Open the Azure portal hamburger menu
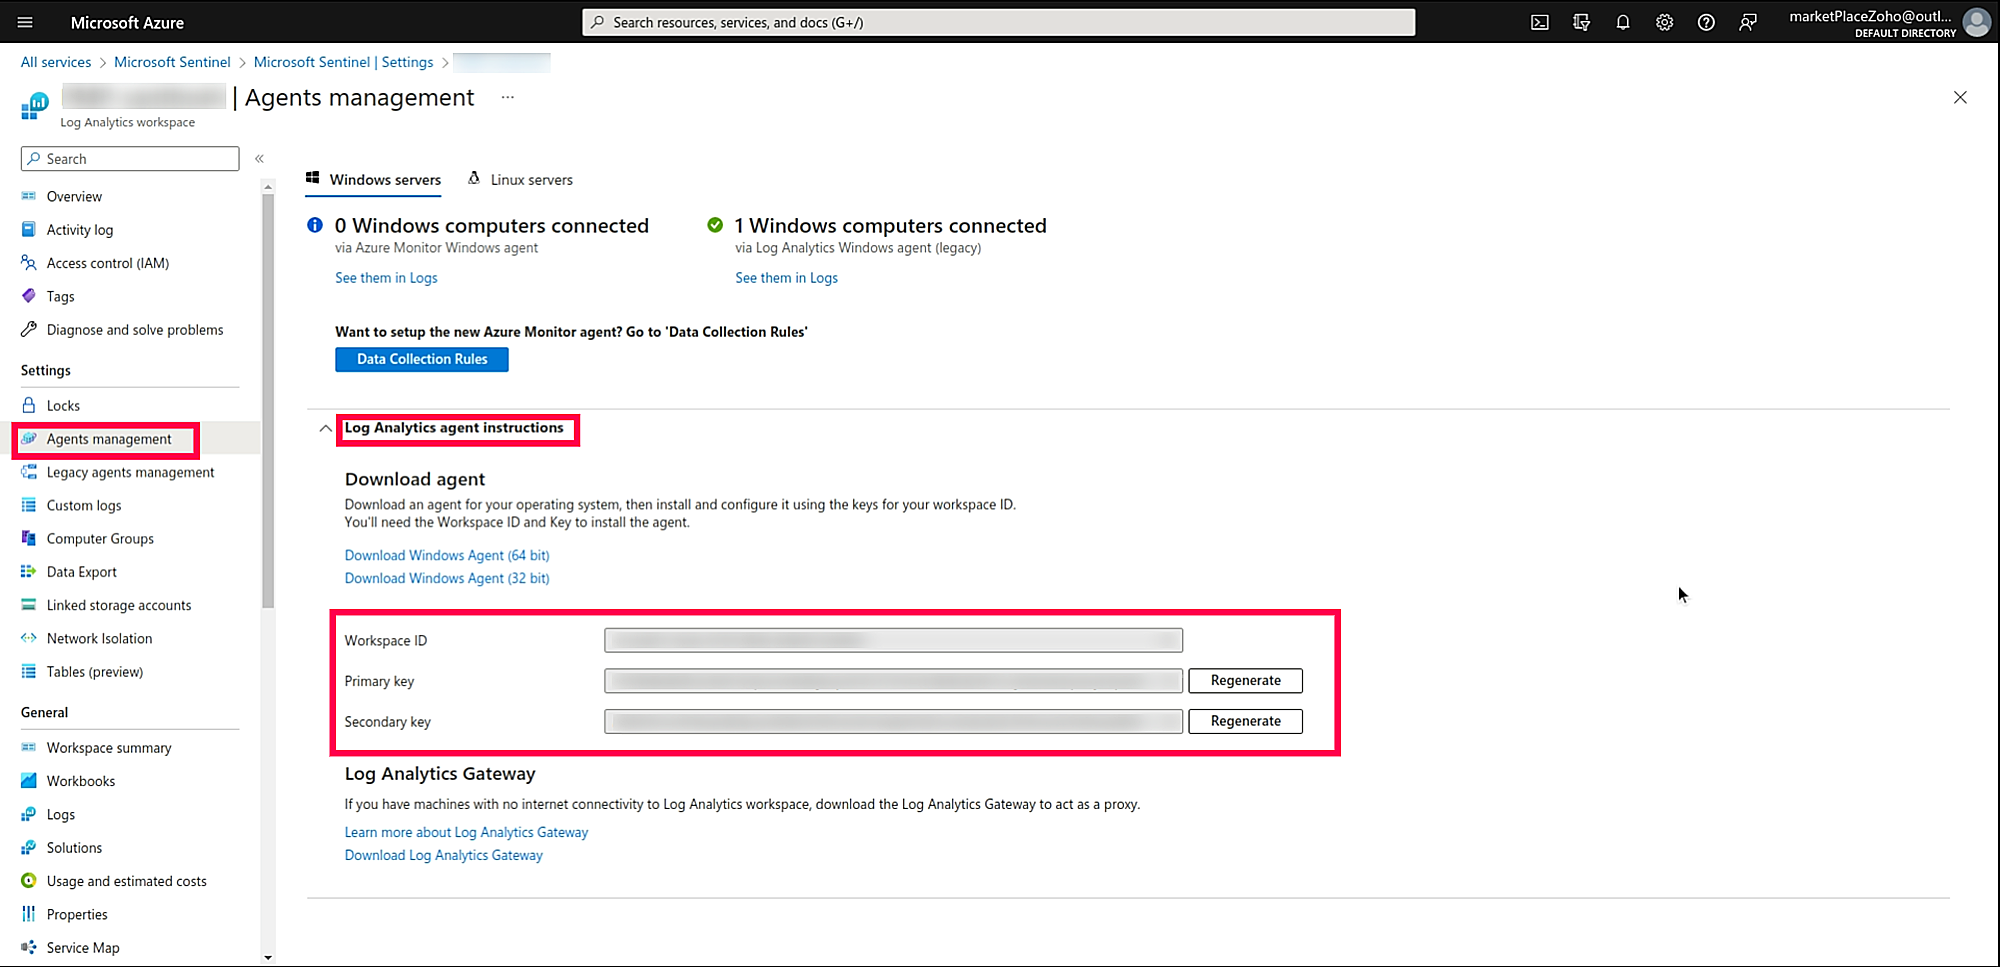This screenshot has width=2000, height=967. click(x=25, y=22)
